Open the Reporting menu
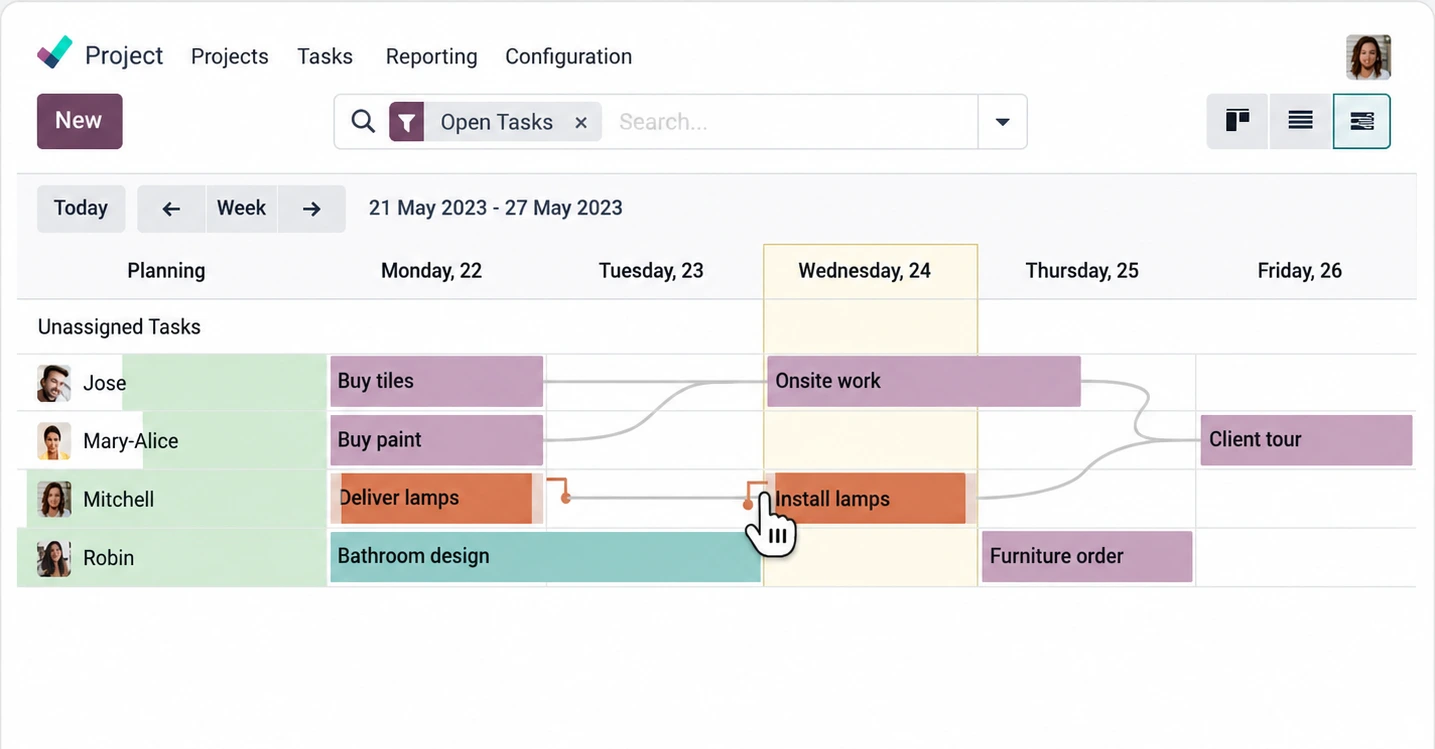This screenshot has width=1435, height=749. [x=431, y=57]
